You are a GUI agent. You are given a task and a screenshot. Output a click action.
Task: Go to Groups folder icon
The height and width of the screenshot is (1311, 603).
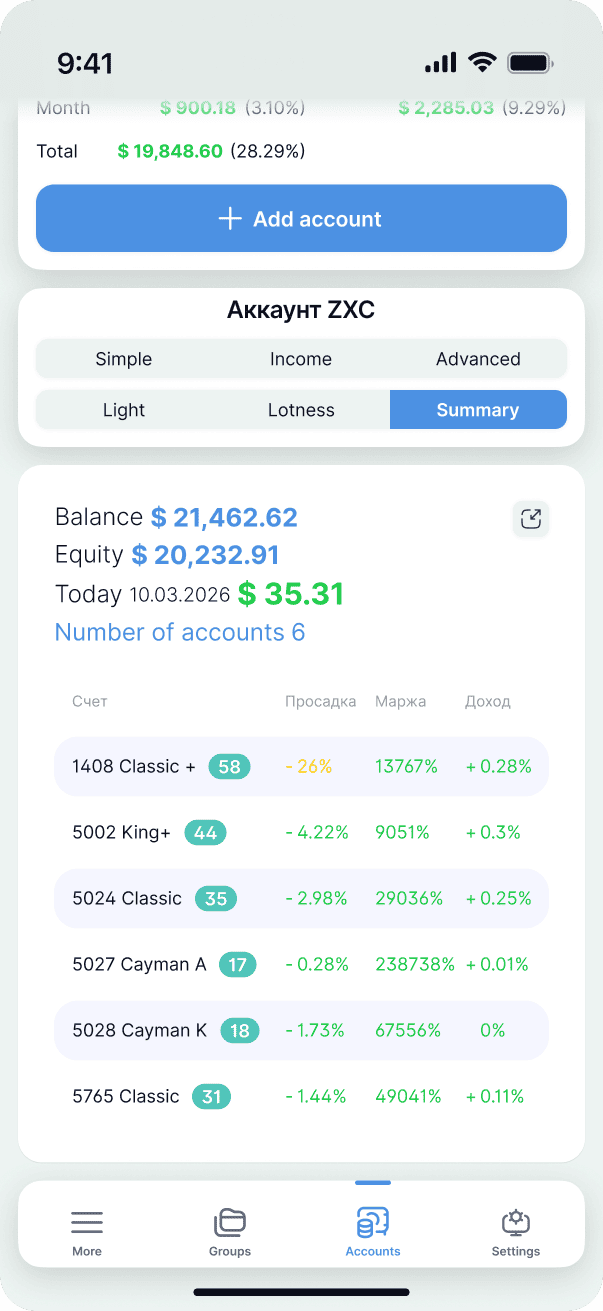click(230, 1222)
